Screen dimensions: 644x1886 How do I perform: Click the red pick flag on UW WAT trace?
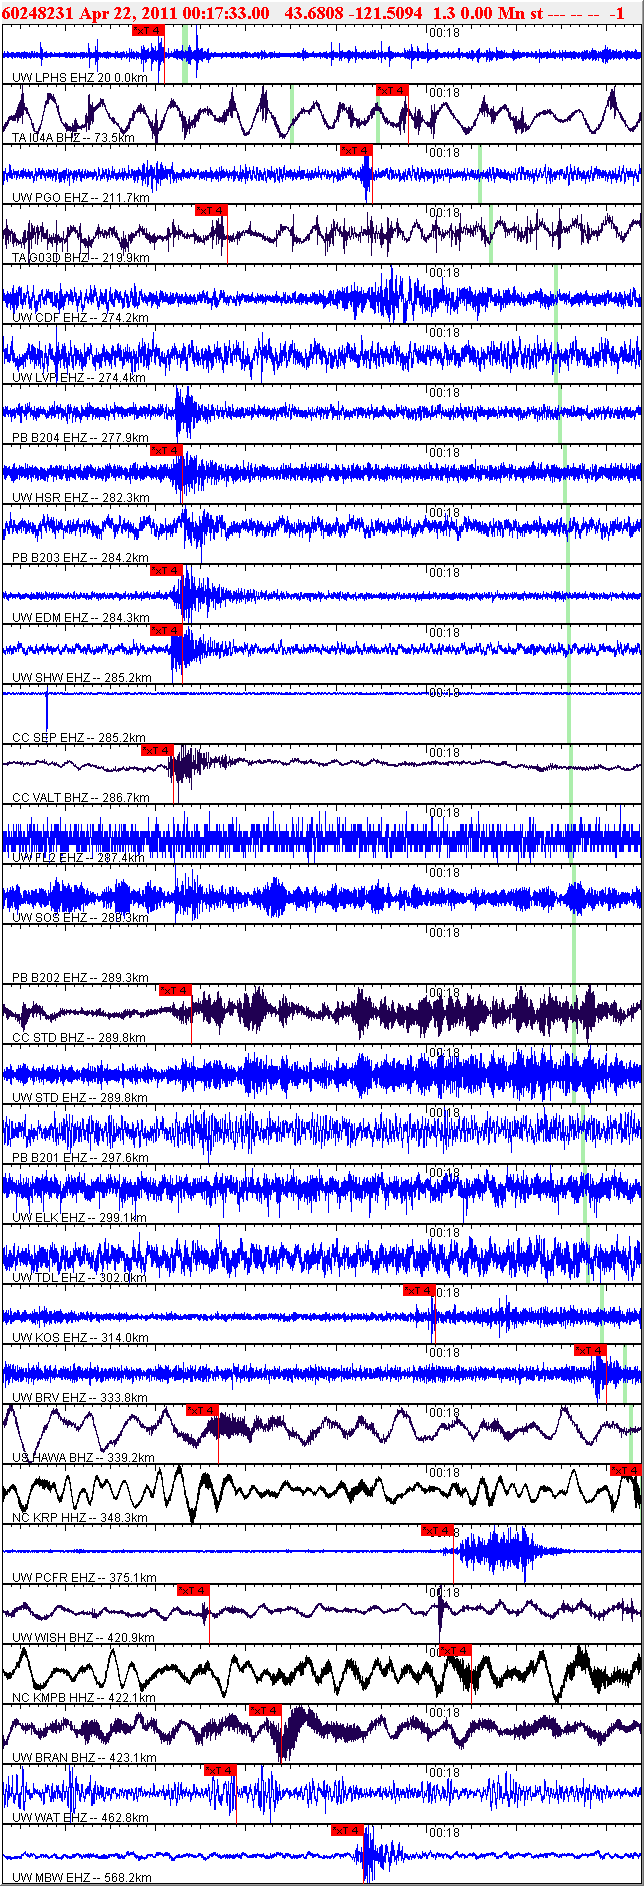click(220, 1771)
